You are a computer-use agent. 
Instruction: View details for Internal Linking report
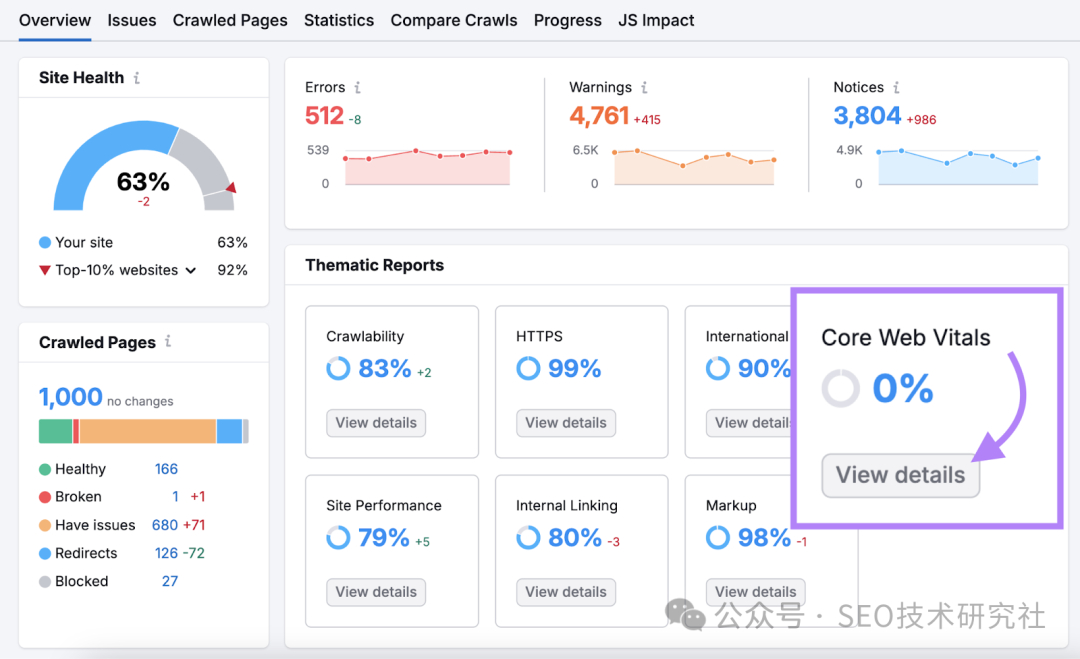tap(566, 592)
